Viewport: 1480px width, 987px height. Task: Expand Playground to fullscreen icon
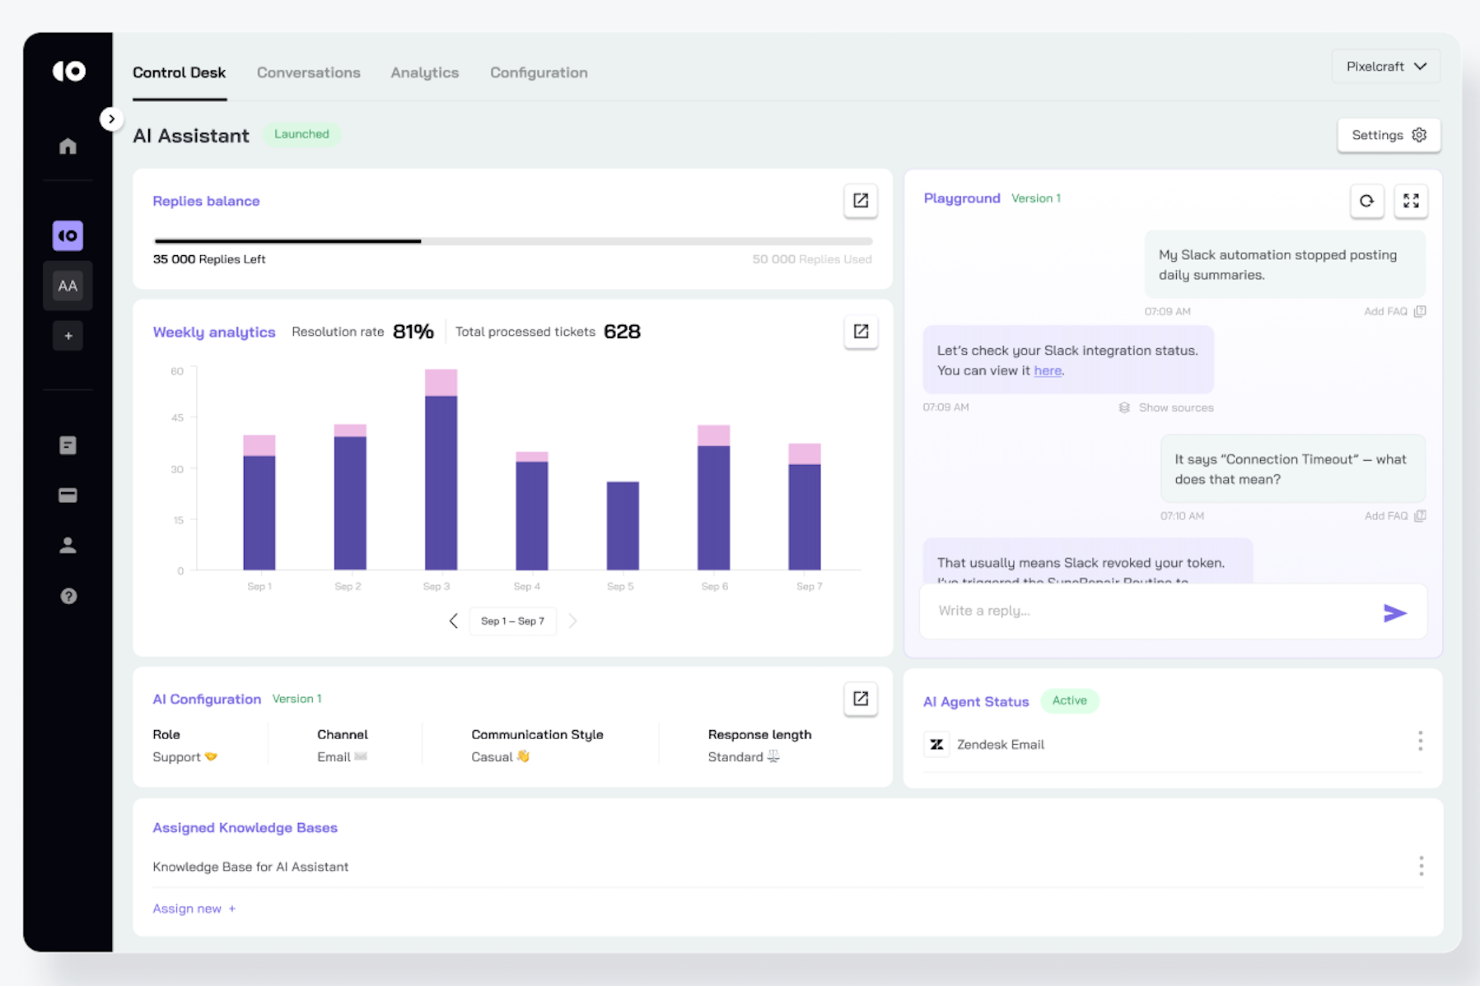click(1410, 200)
